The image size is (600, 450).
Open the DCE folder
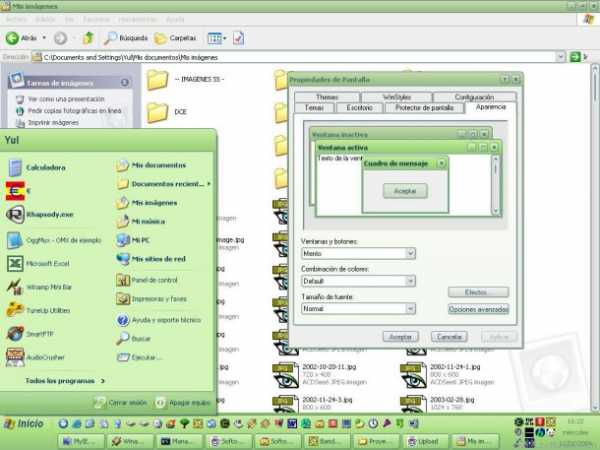tap(167, 112)
